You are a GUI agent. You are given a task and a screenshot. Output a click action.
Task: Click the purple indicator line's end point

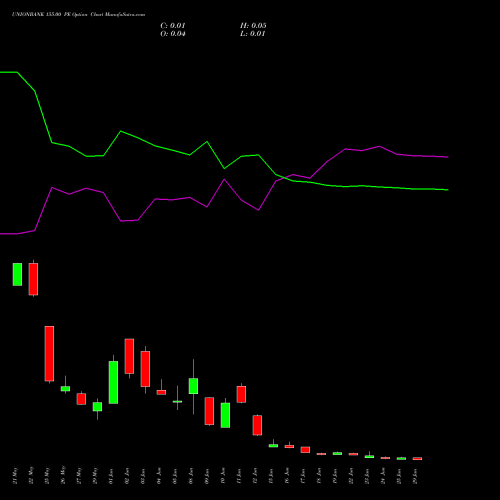(x=448, y=157)
